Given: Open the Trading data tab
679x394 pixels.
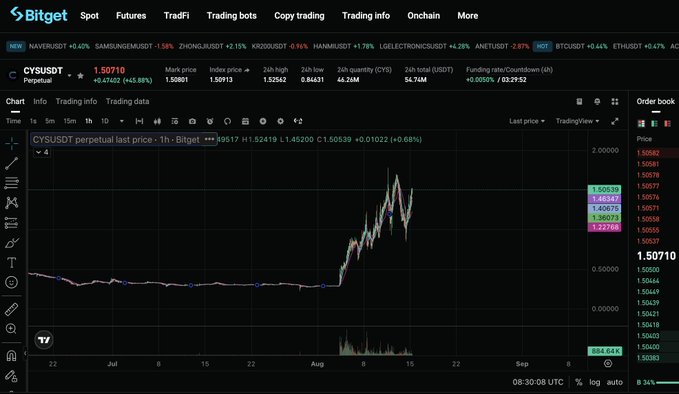Looking at the screenshot, I should 127,101.
